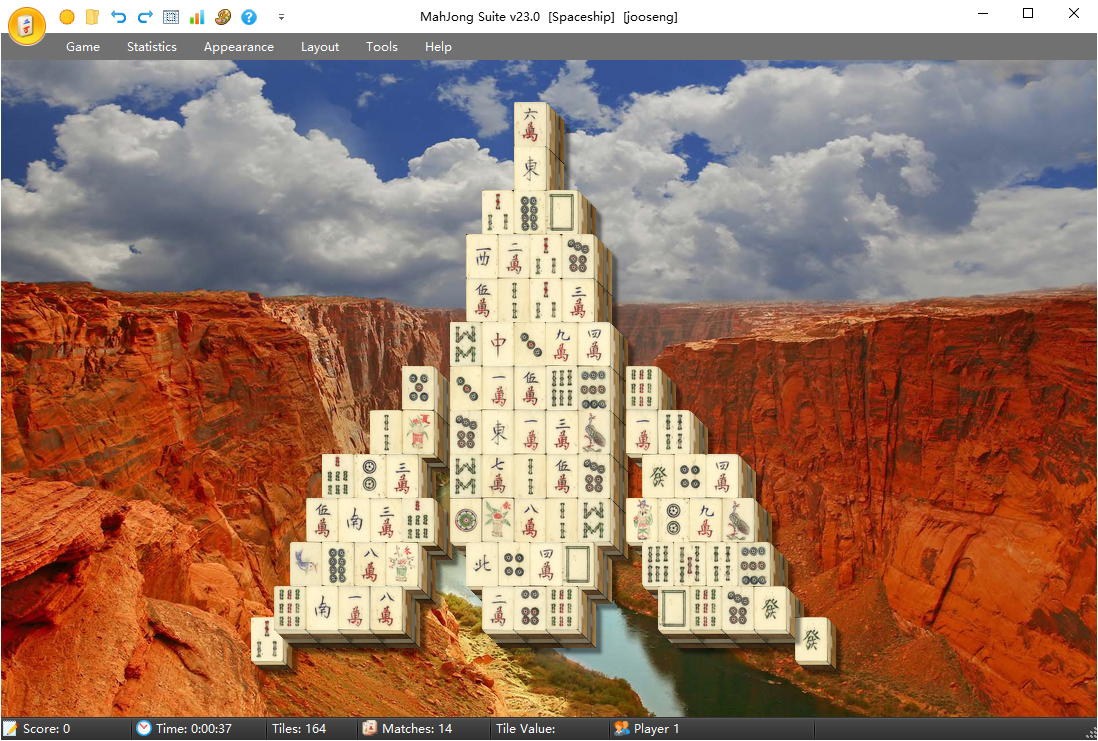Screen dimensions: 1098x741
Task: Click the 'Tiles: 164' status text
Action: coord(299,728)
